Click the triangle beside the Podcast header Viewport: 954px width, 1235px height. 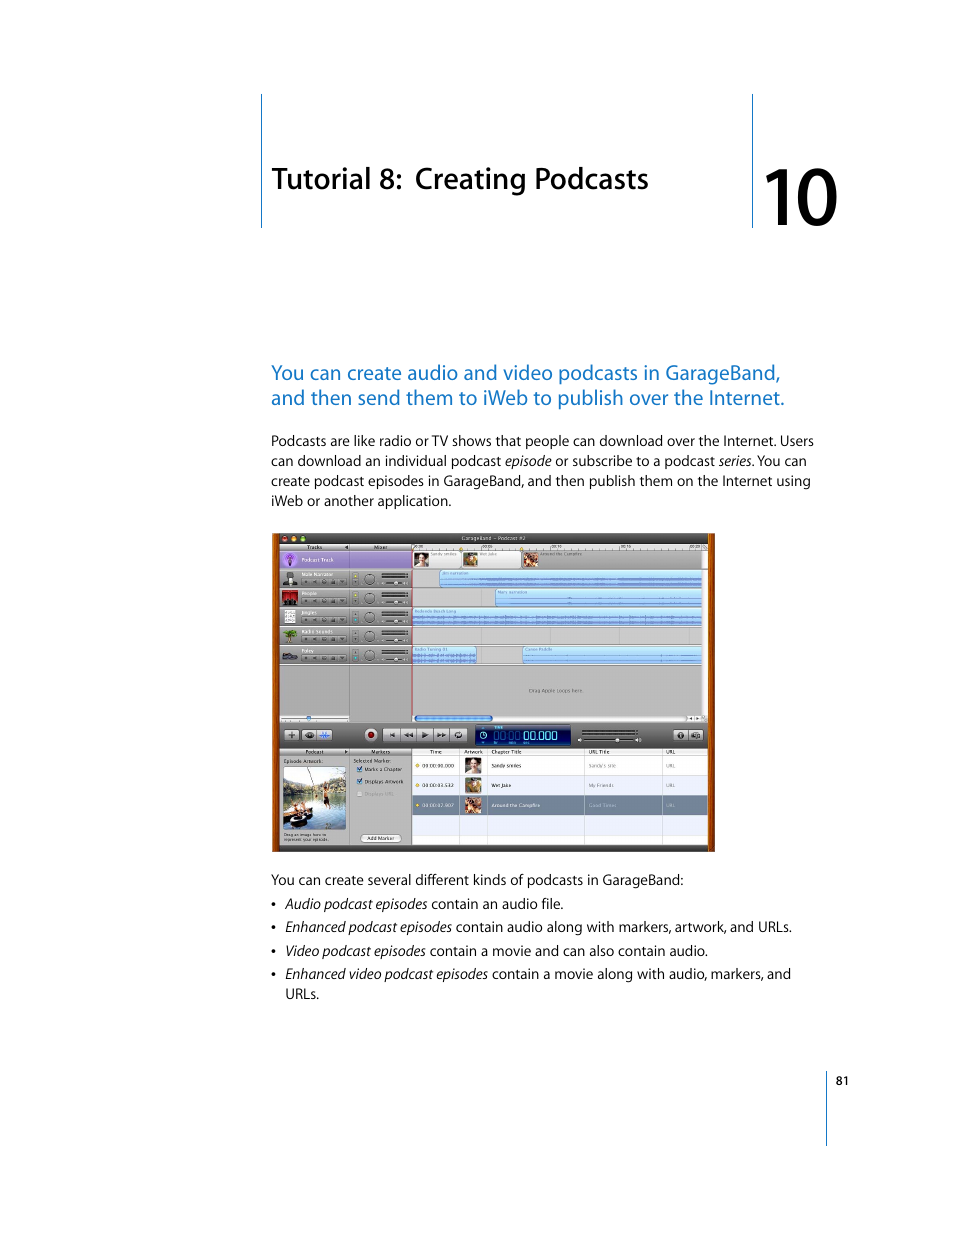click(345, 751)
